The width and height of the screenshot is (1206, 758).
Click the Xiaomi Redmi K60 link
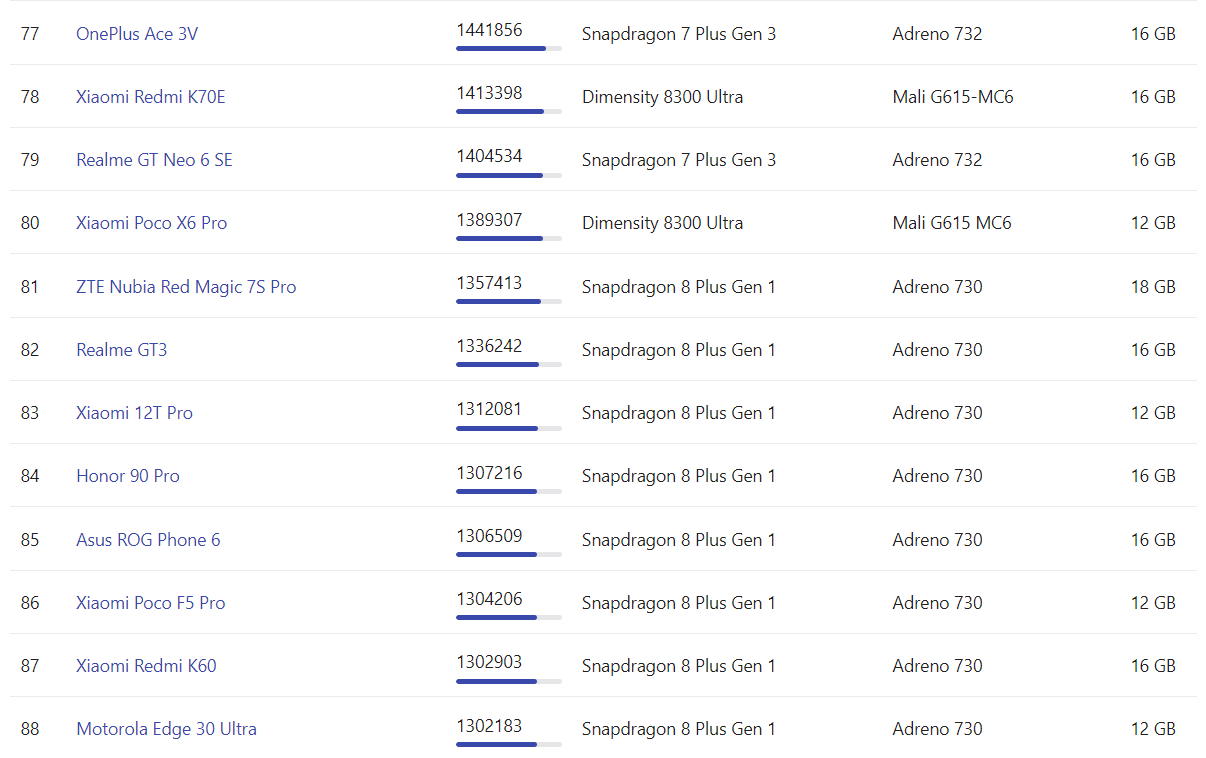[146, 666]
